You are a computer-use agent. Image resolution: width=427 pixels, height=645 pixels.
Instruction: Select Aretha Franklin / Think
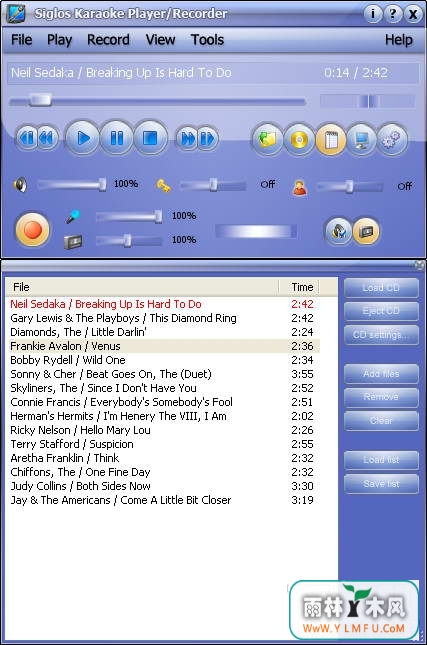click(x=163, y=458)
